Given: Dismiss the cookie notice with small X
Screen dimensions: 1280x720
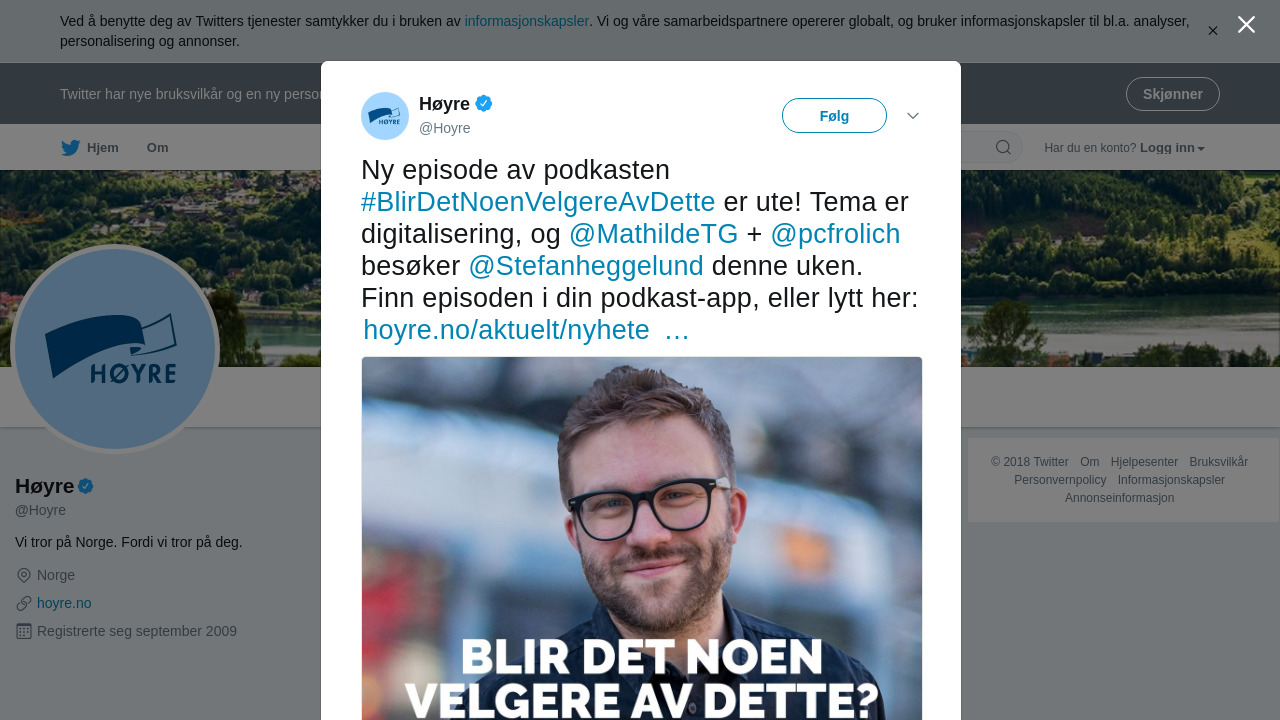Looking at the screenshot, I should tap(1213, 31).
